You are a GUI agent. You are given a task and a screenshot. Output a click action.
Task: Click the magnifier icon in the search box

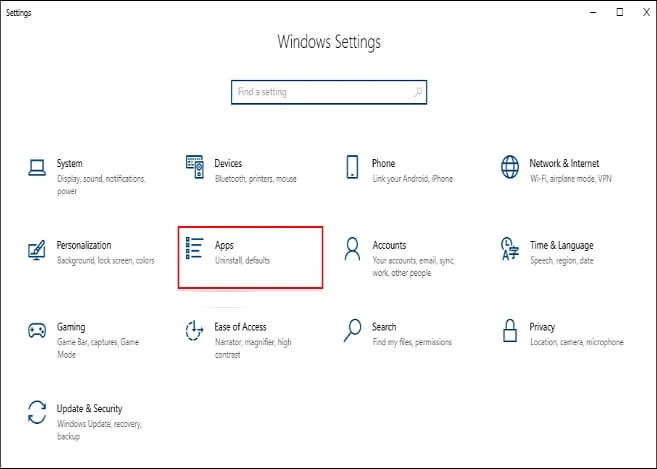[418, 92]
